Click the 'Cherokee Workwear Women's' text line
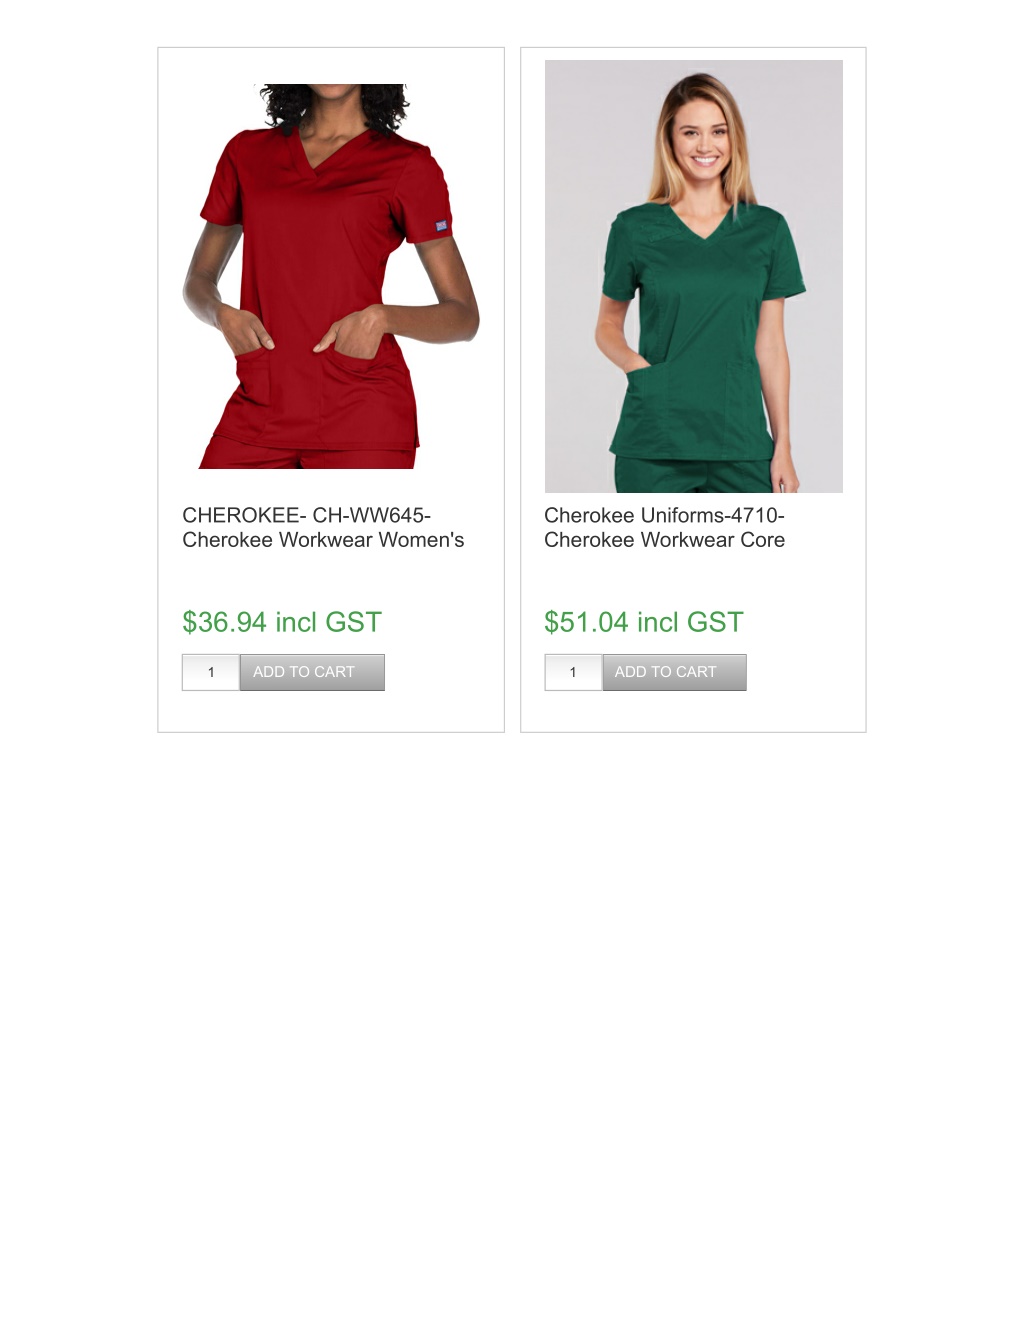Viewport: 1024px width, 1325px height. [323, 540]
